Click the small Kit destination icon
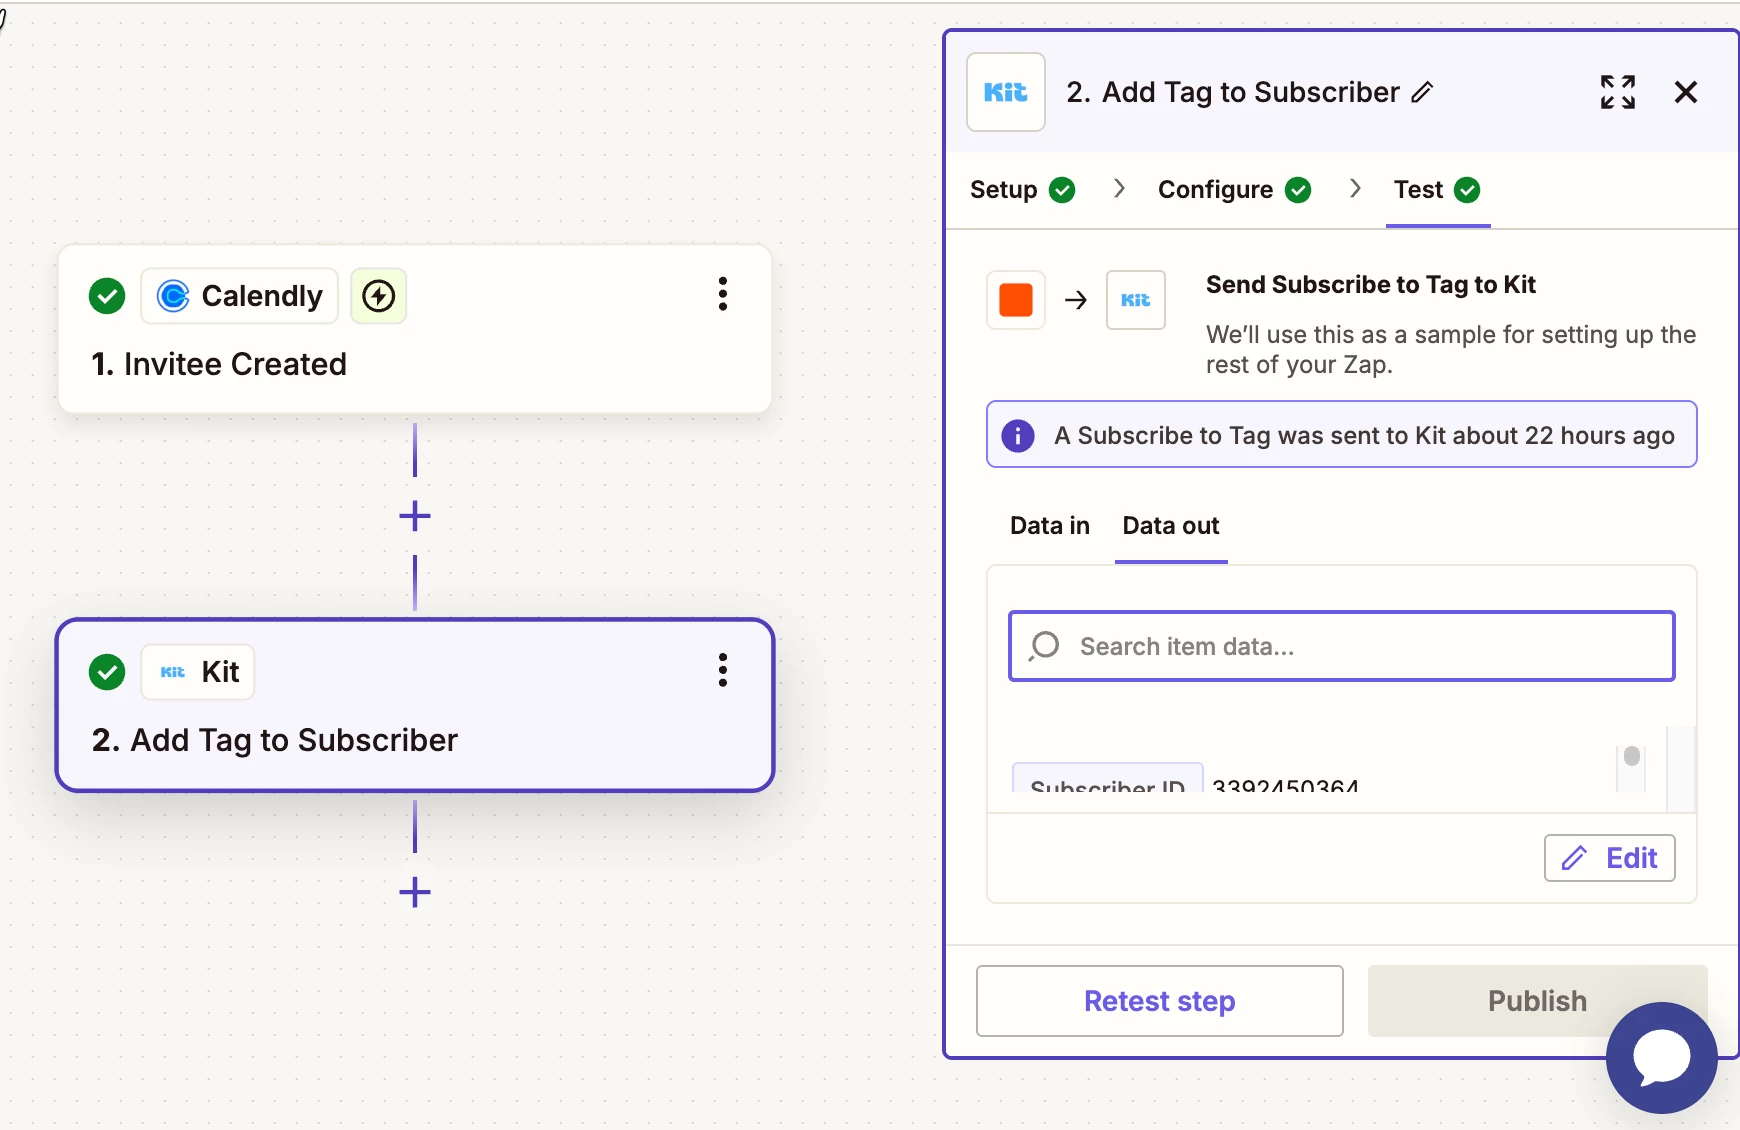The height and width of the screenshot is (1130, 1740). tap(1136, 300)
